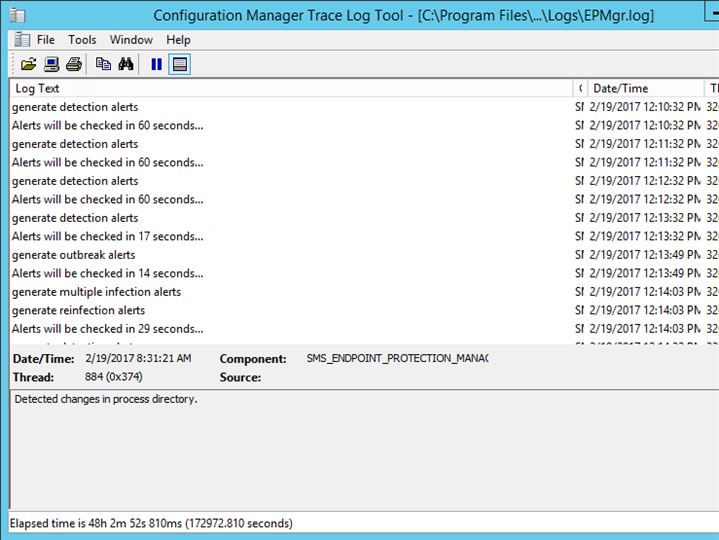Viewport: 719px width, 540px height.
Task: Open the Tools menu
Action: coord(82,40)
